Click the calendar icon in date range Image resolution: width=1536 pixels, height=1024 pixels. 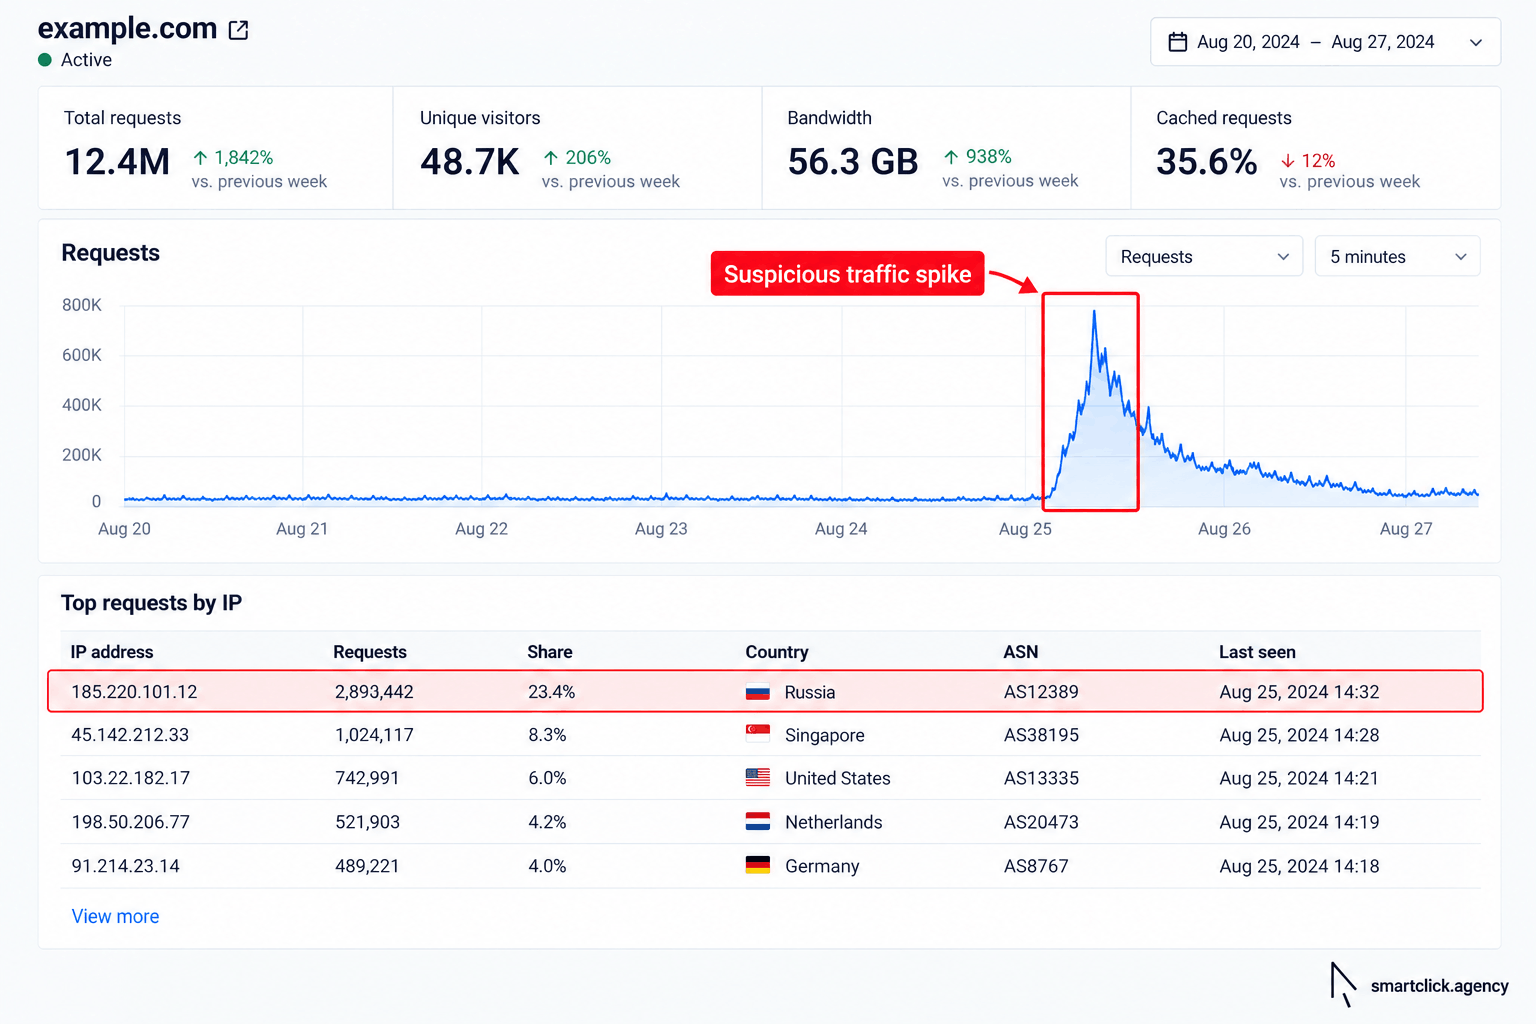click(x=1178, y=42)
